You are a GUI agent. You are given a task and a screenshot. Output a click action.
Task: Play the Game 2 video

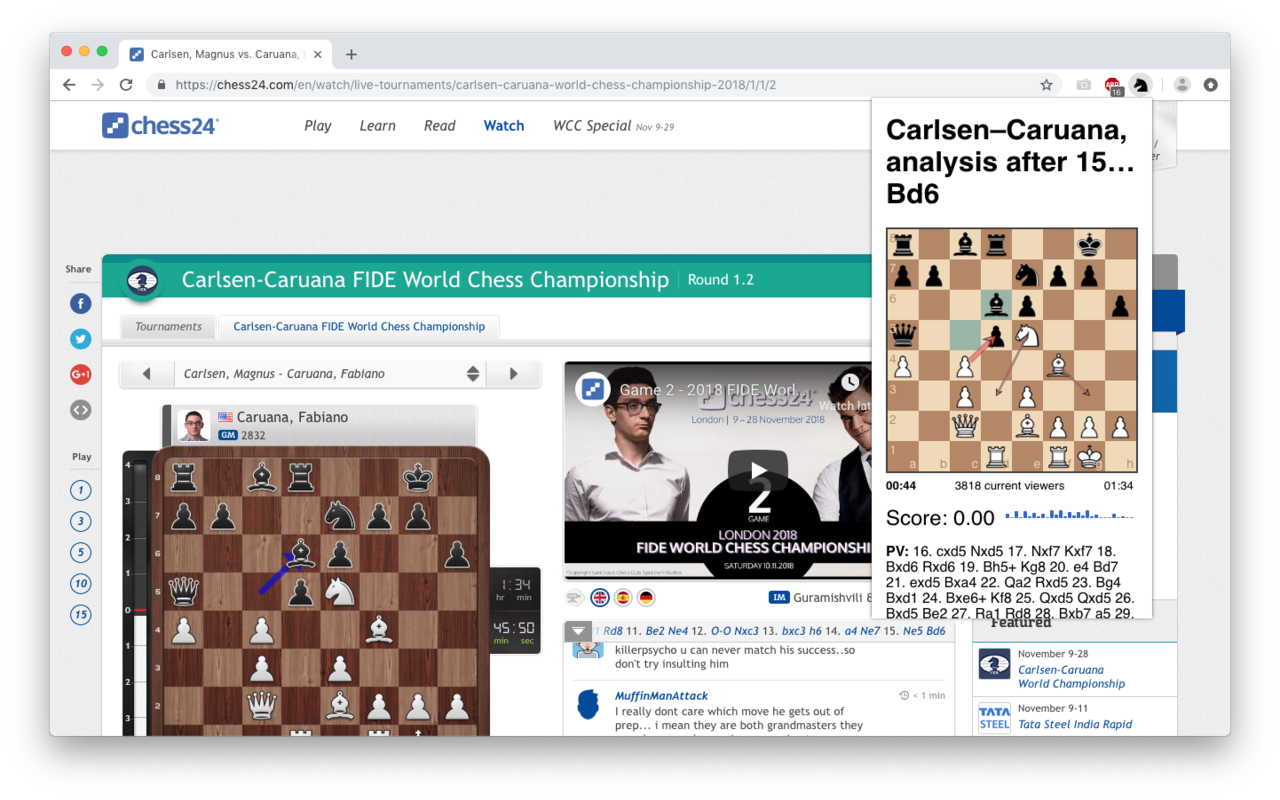click(x=759, y=471)
